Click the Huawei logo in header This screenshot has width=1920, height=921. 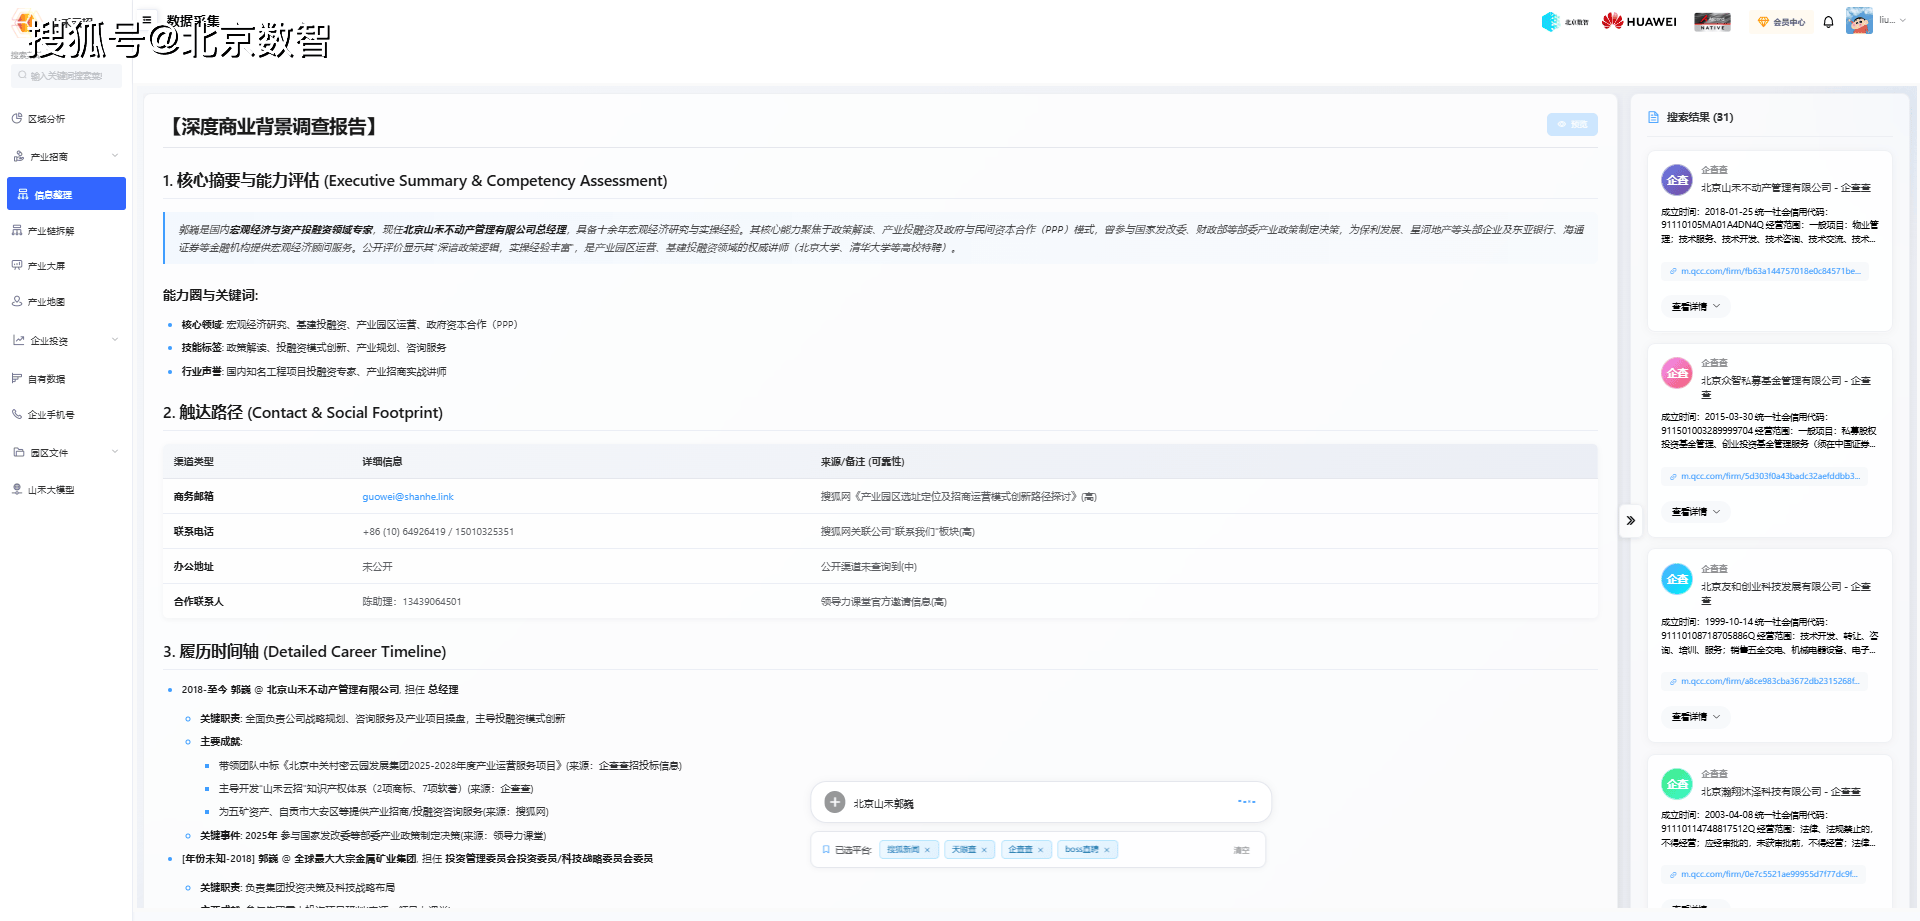pyautogui.click(x=1639, y=22)
